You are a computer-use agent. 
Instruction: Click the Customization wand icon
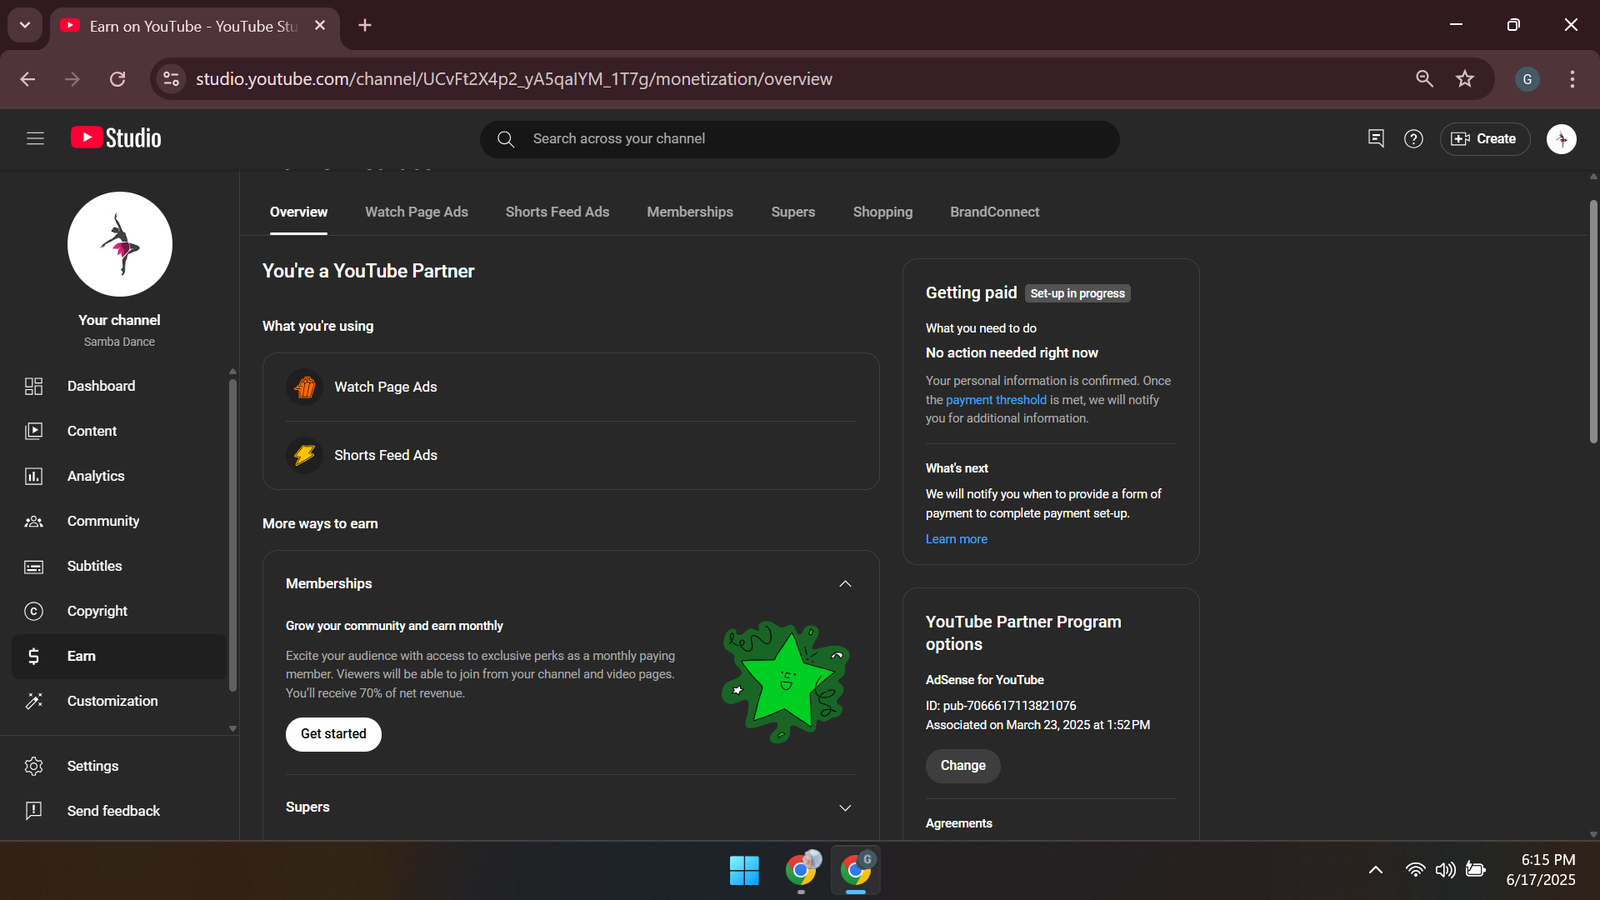[x=34, y=701]
